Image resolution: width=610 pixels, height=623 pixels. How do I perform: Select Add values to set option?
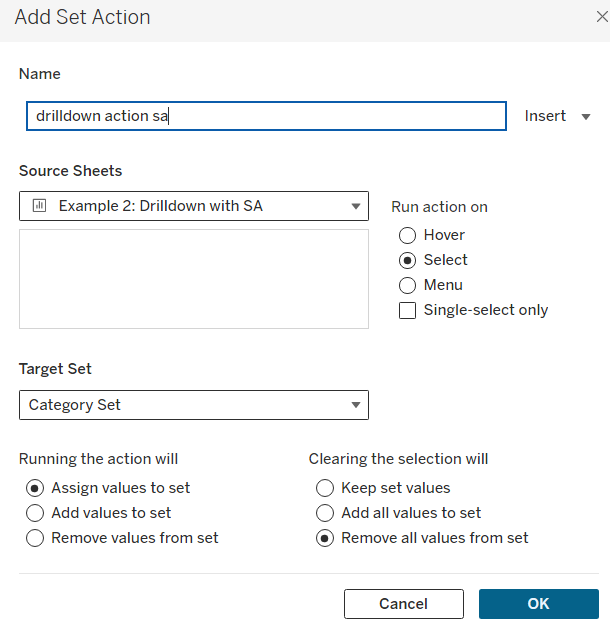35,513
